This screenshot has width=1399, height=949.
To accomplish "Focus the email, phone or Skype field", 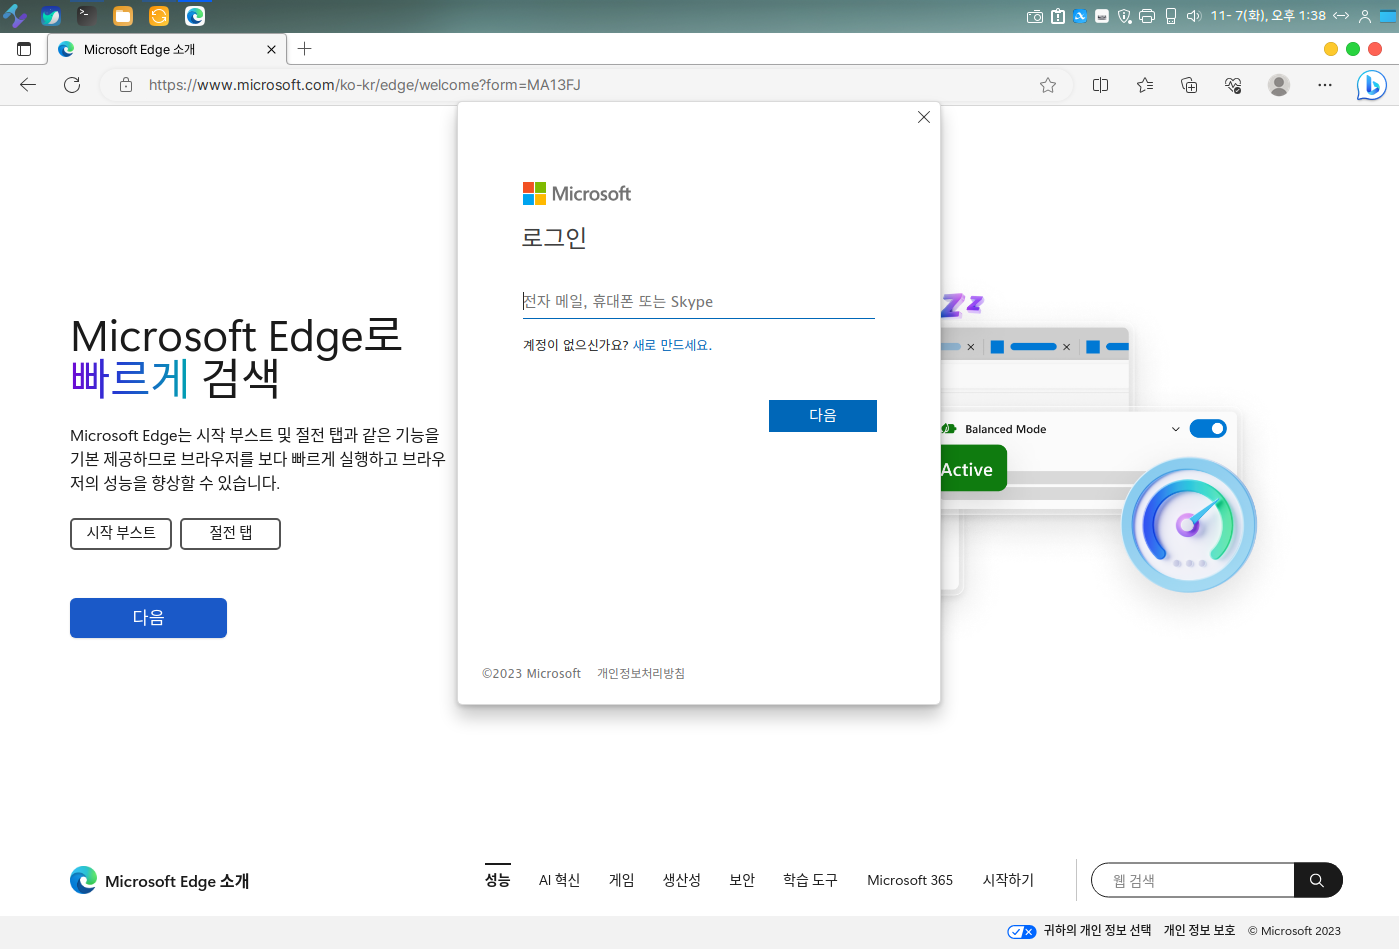I will [x=698, y=302].
